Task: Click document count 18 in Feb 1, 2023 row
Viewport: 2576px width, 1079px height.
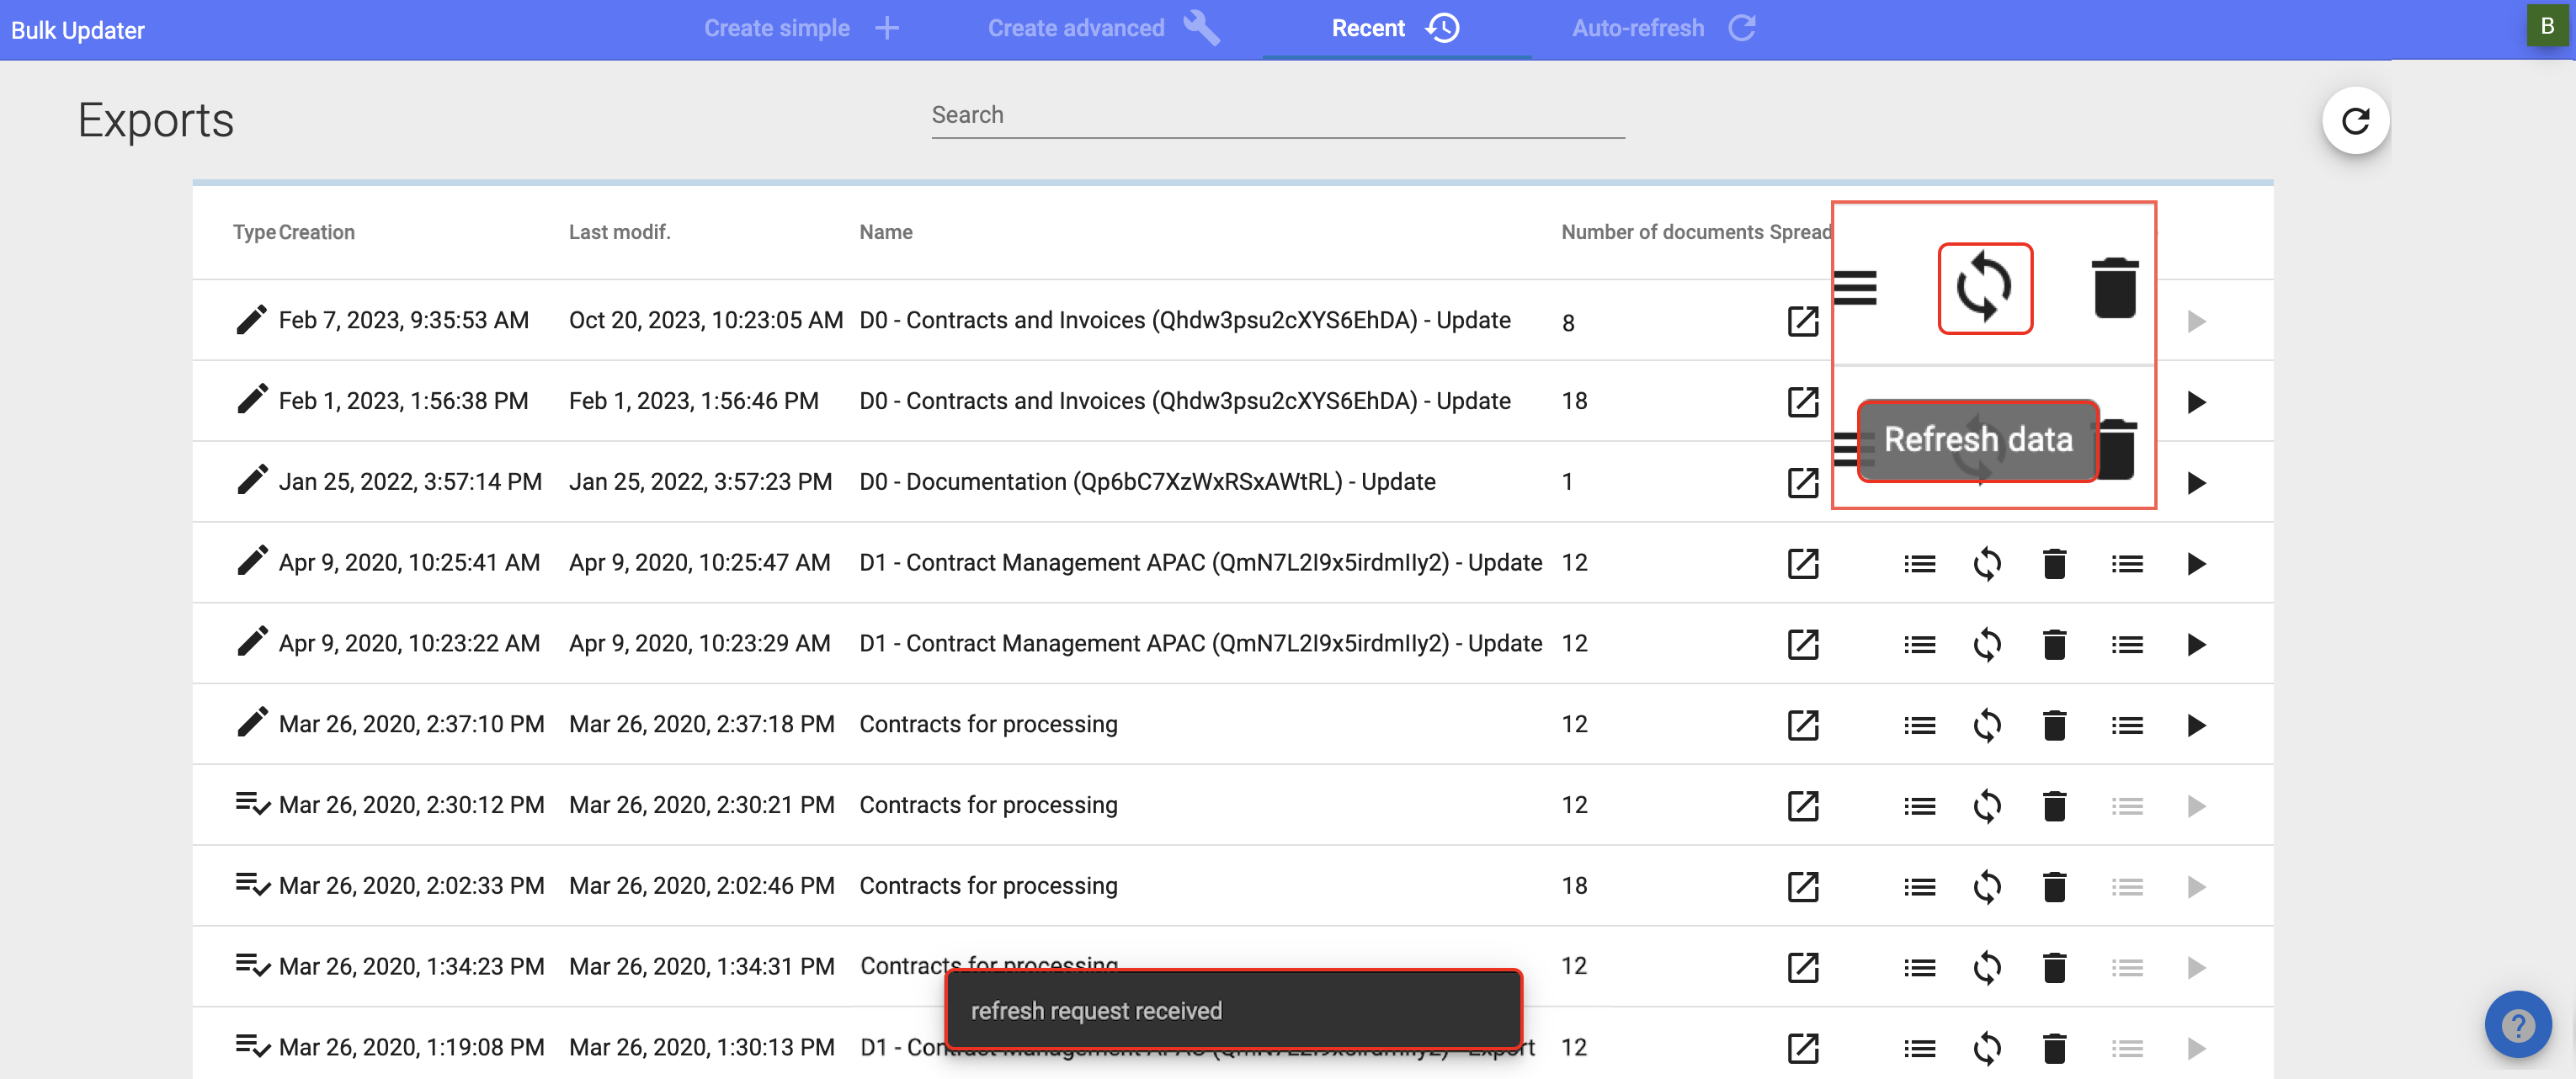Action: (x=1574, y=401)
